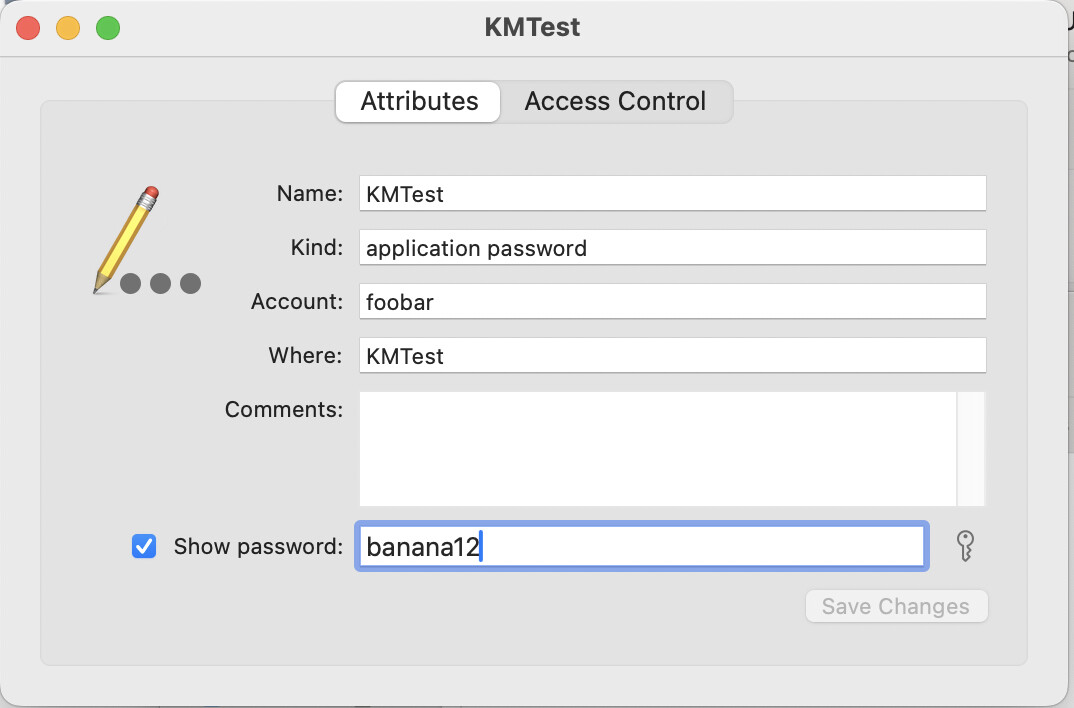The image size is (1074, 708).
Task: Click the Show password label text
Action: 258,547
